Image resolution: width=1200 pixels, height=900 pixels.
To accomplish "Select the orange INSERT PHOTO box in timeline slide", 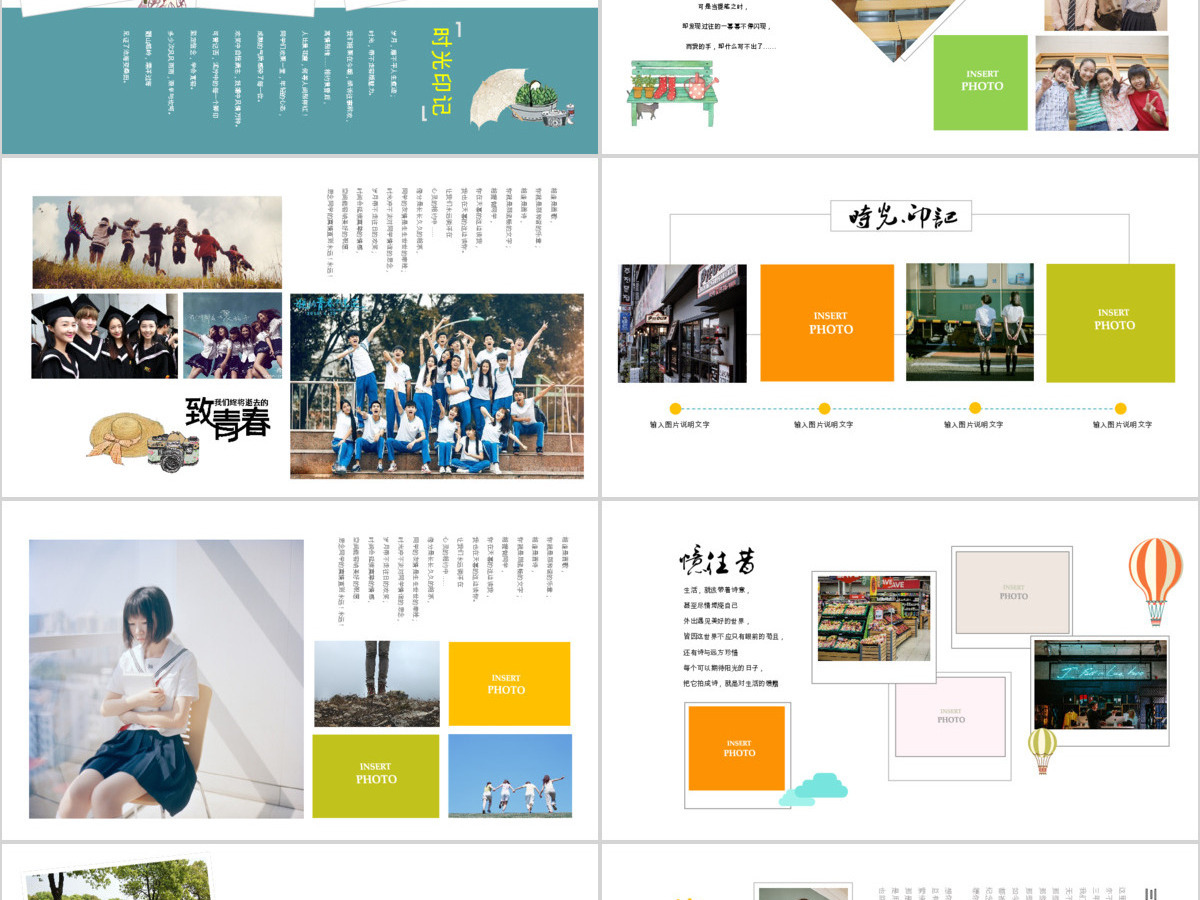I will (827, 323).
